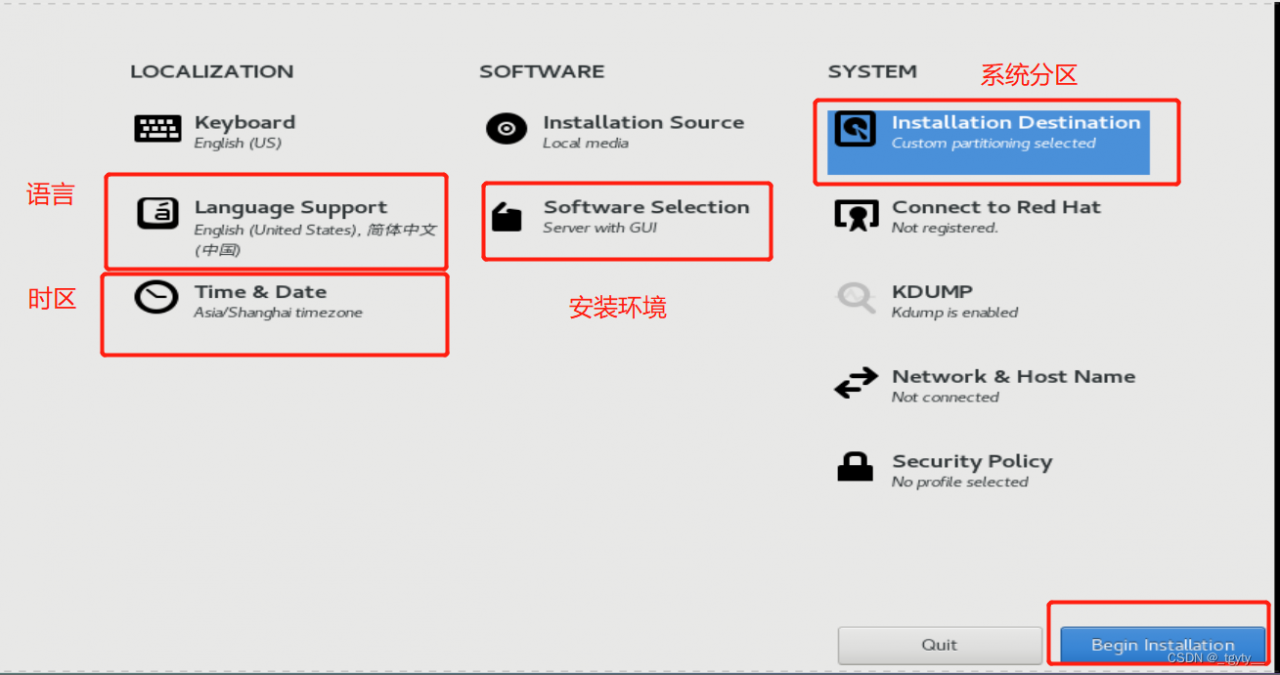Image resolution: width=1280 pixels, height=675 pixels.
Task: Click the Keyboard layout icon
Action: pyautogui.click(x=158, y=129)
